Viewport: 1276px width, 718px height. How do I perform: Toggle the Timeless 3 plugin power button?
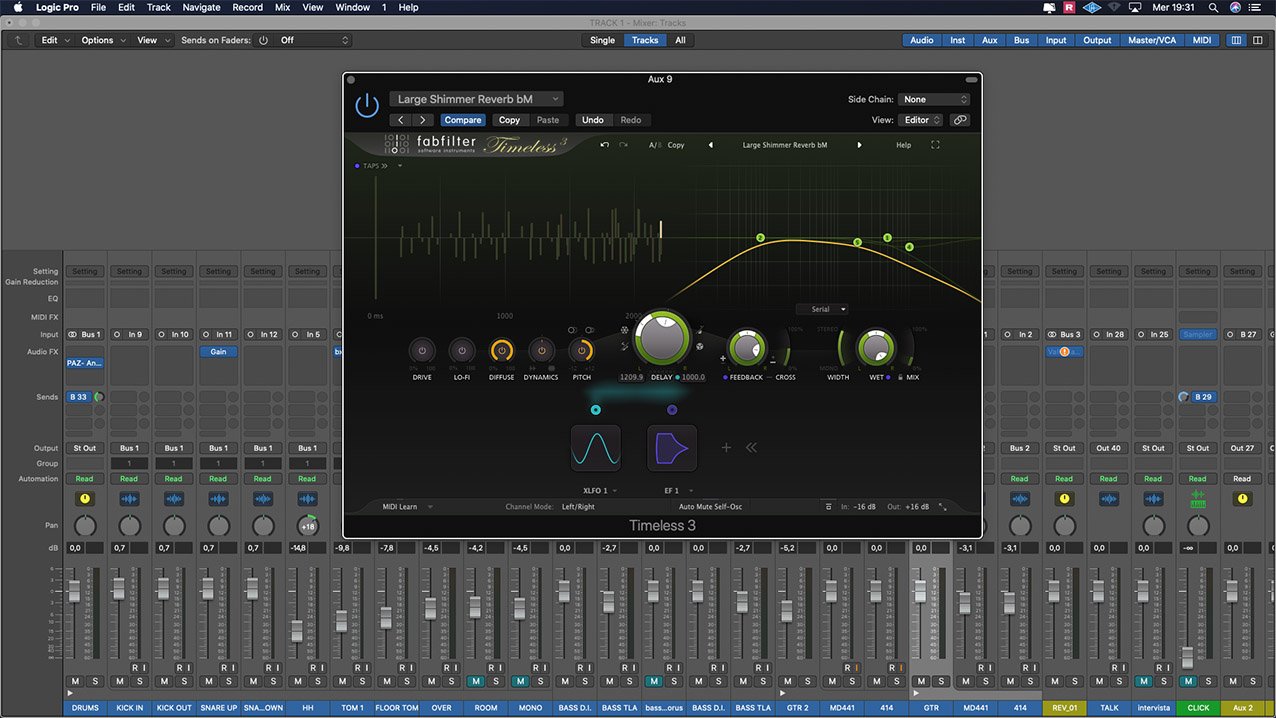tap(367, 104)
